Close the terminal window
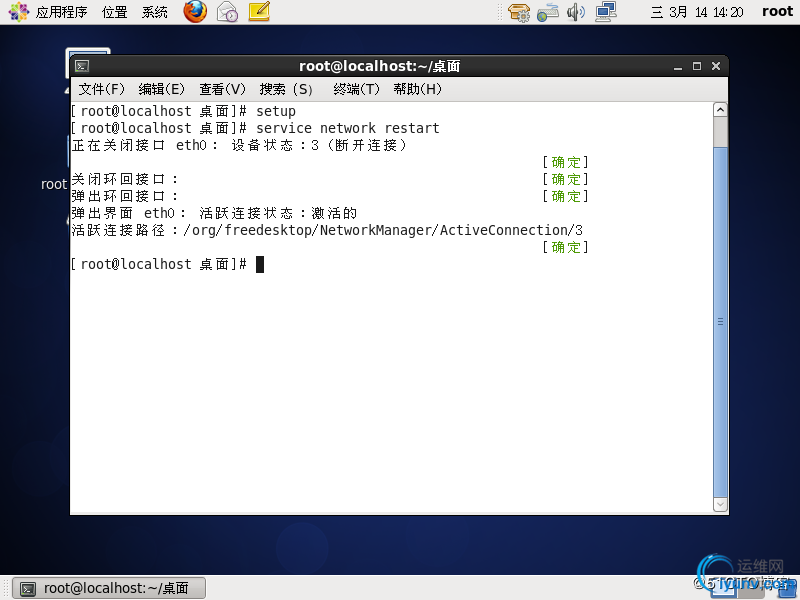Screen dimensions: 800x600 tap(716, 66)
